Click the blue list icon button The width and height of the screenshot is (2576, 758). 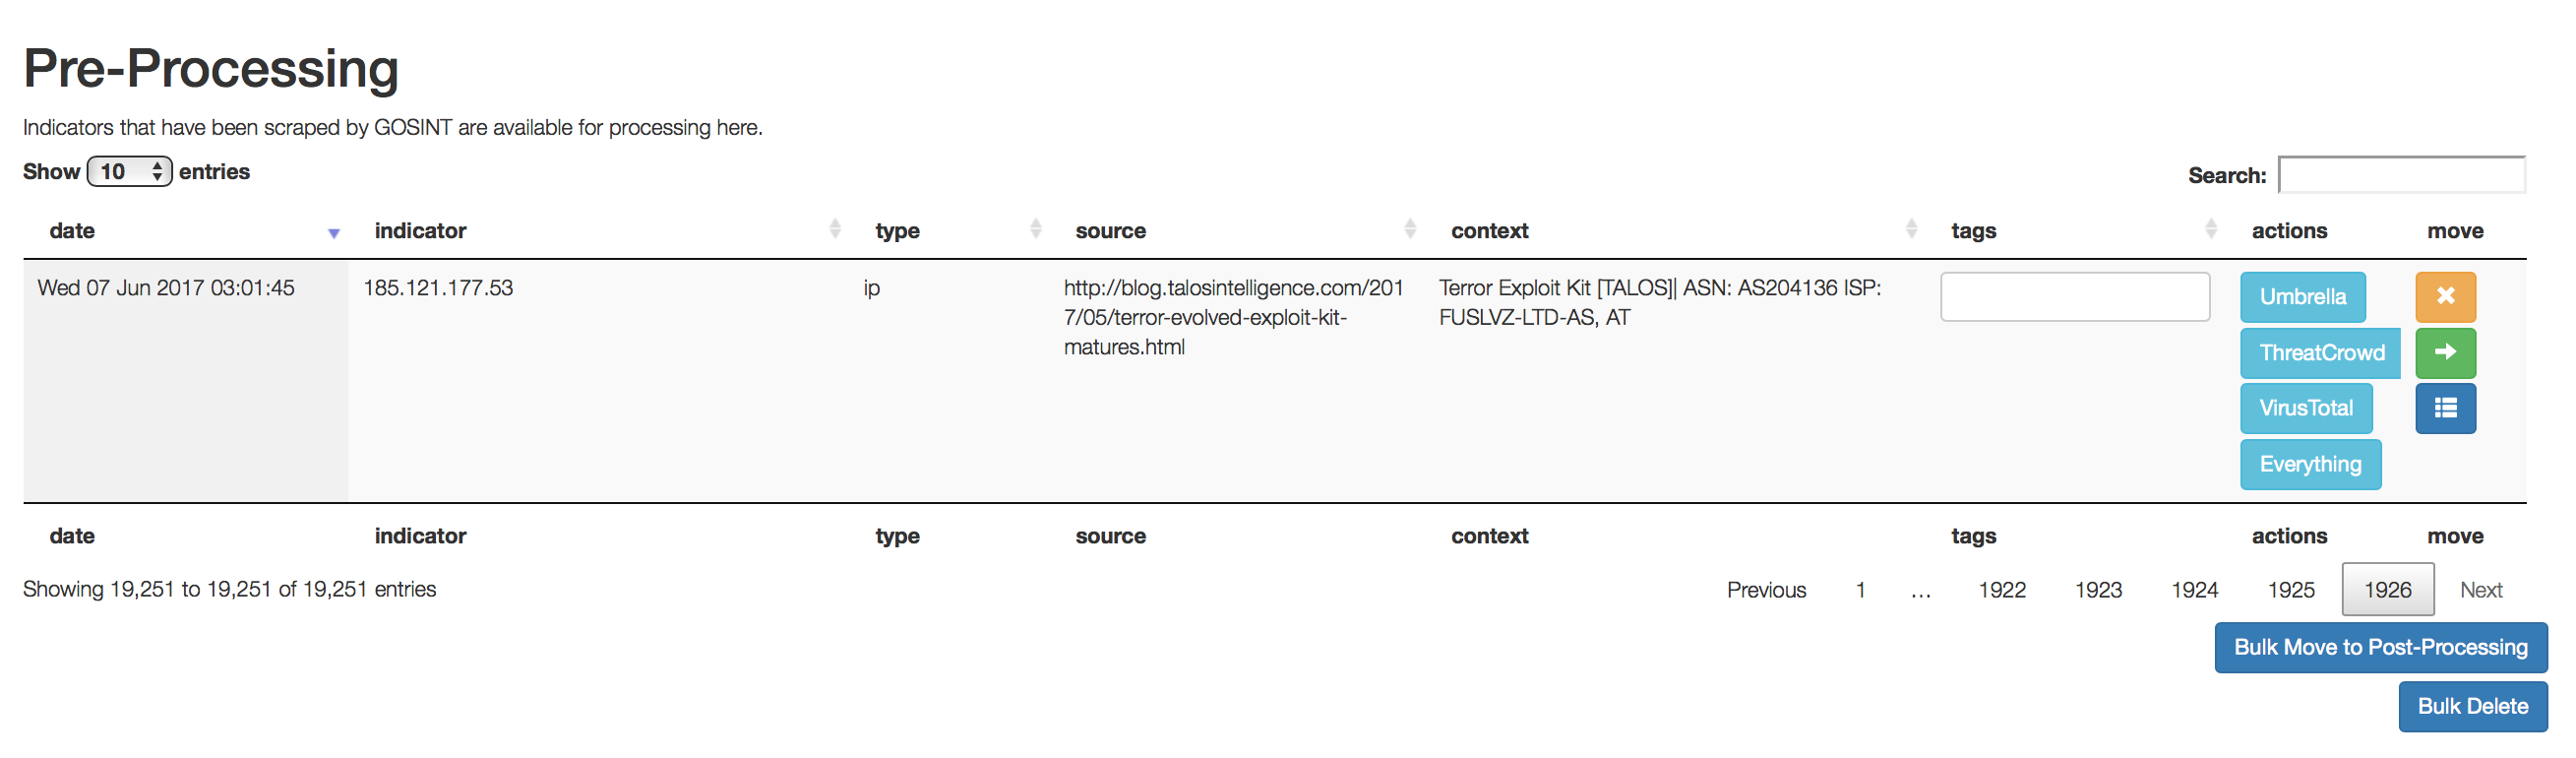tap(2445, 408)
